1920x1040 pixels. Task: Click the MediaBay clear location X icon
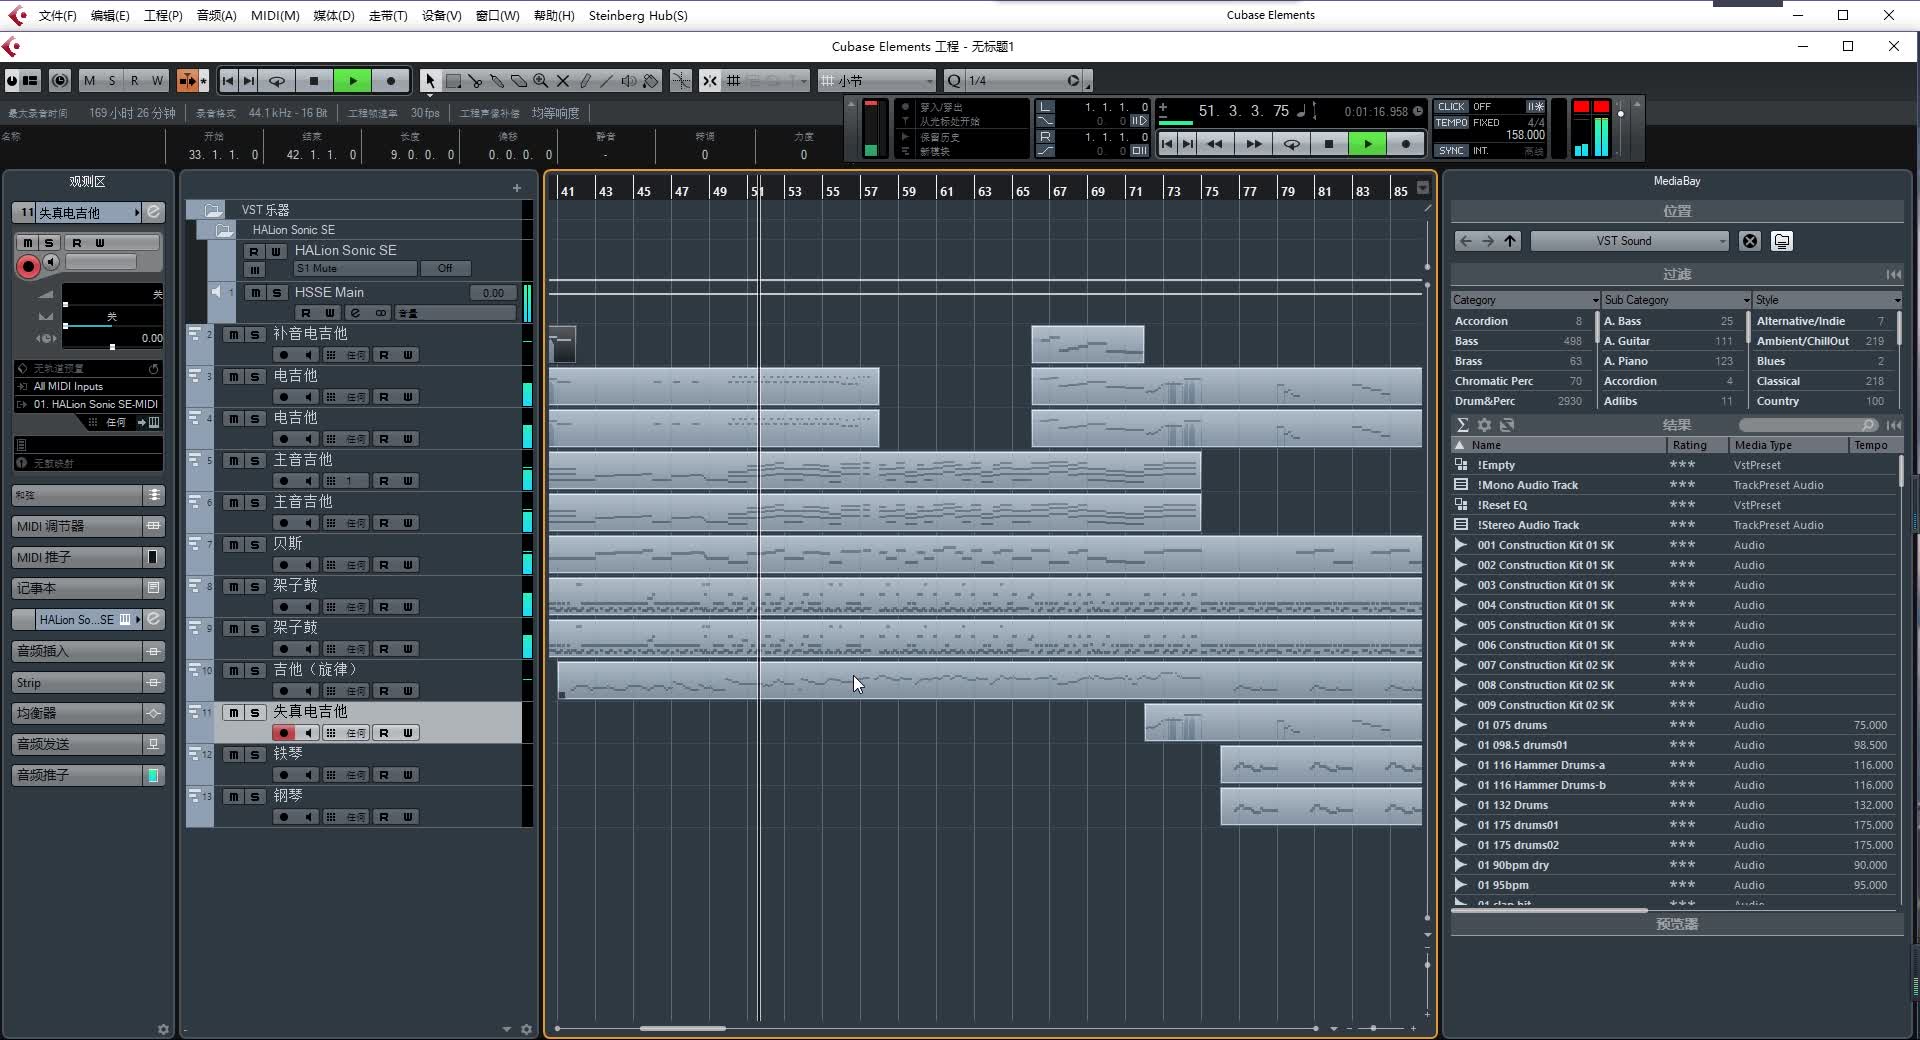pos(1750,241)
